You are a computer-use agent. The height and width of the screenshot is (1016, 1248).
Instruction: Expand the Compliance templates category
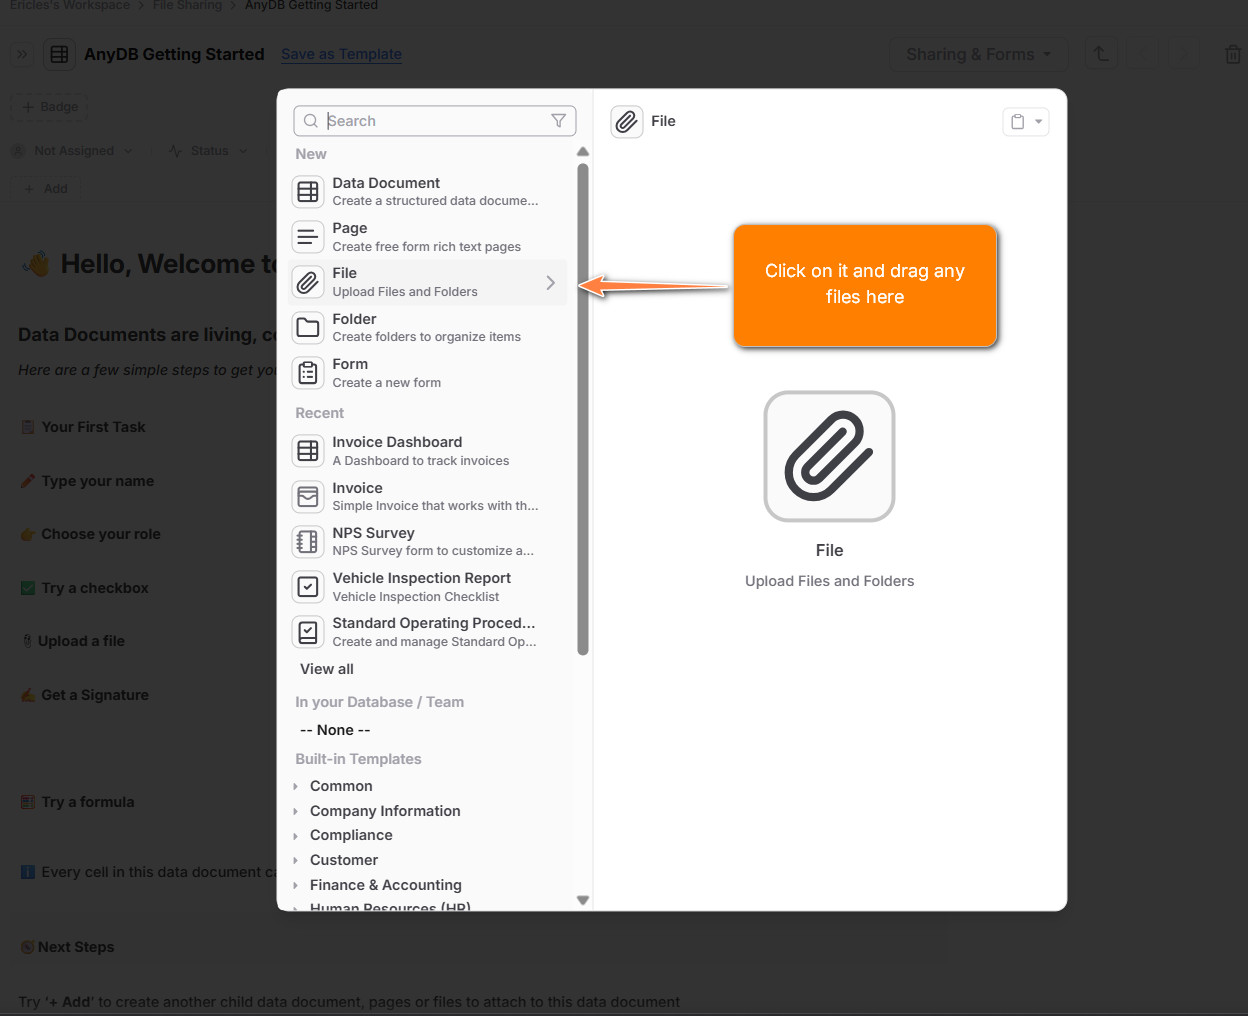point(295,836)
